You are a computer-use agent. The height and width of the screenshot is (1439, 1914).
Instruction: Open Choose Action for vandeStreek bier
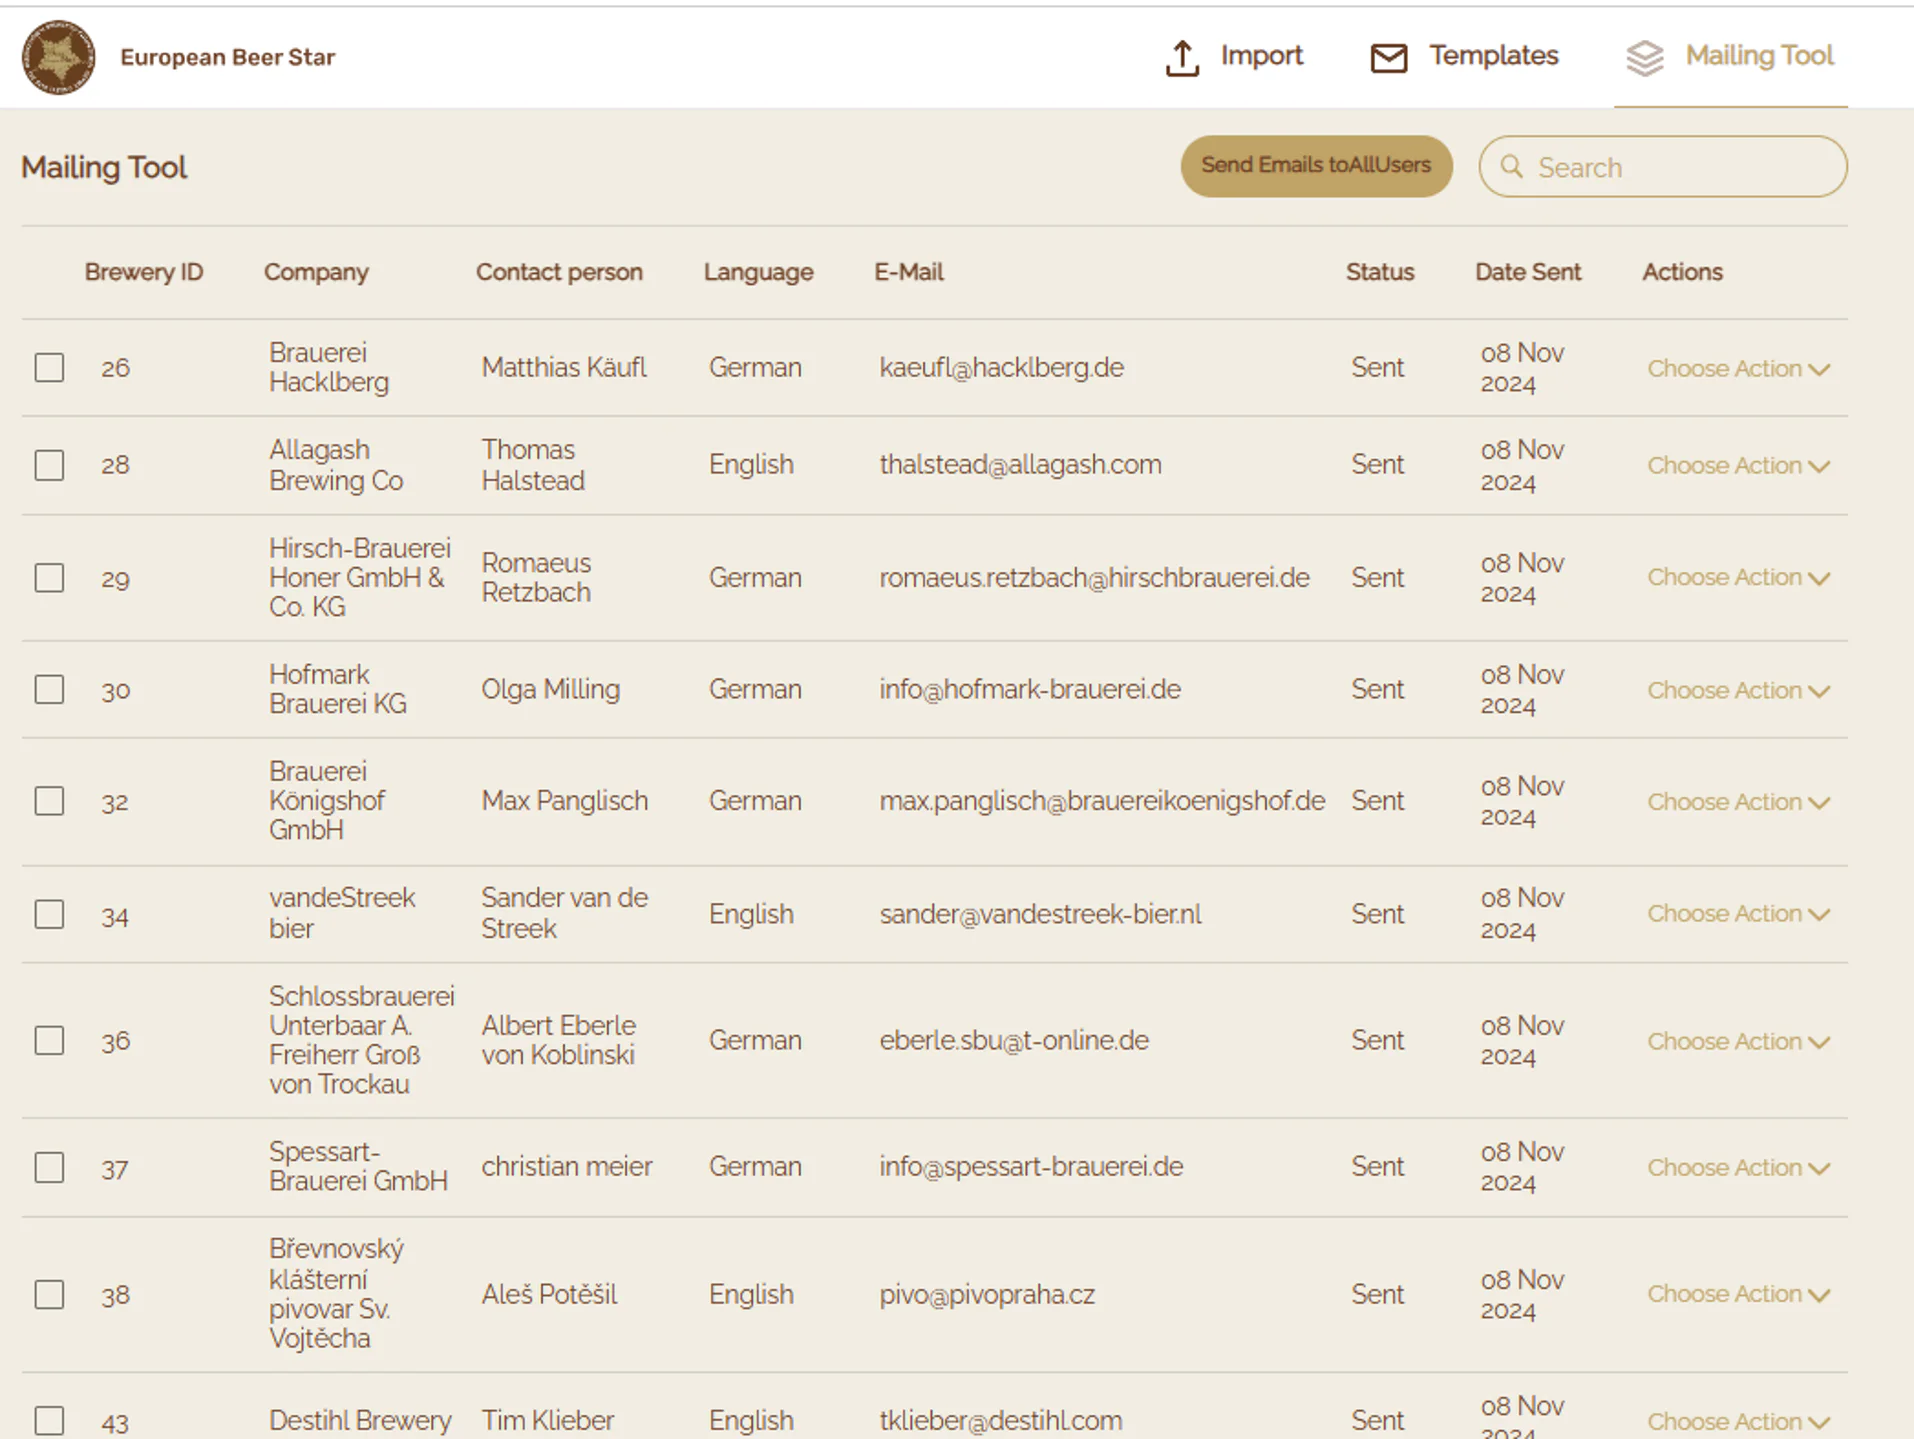1738,914
